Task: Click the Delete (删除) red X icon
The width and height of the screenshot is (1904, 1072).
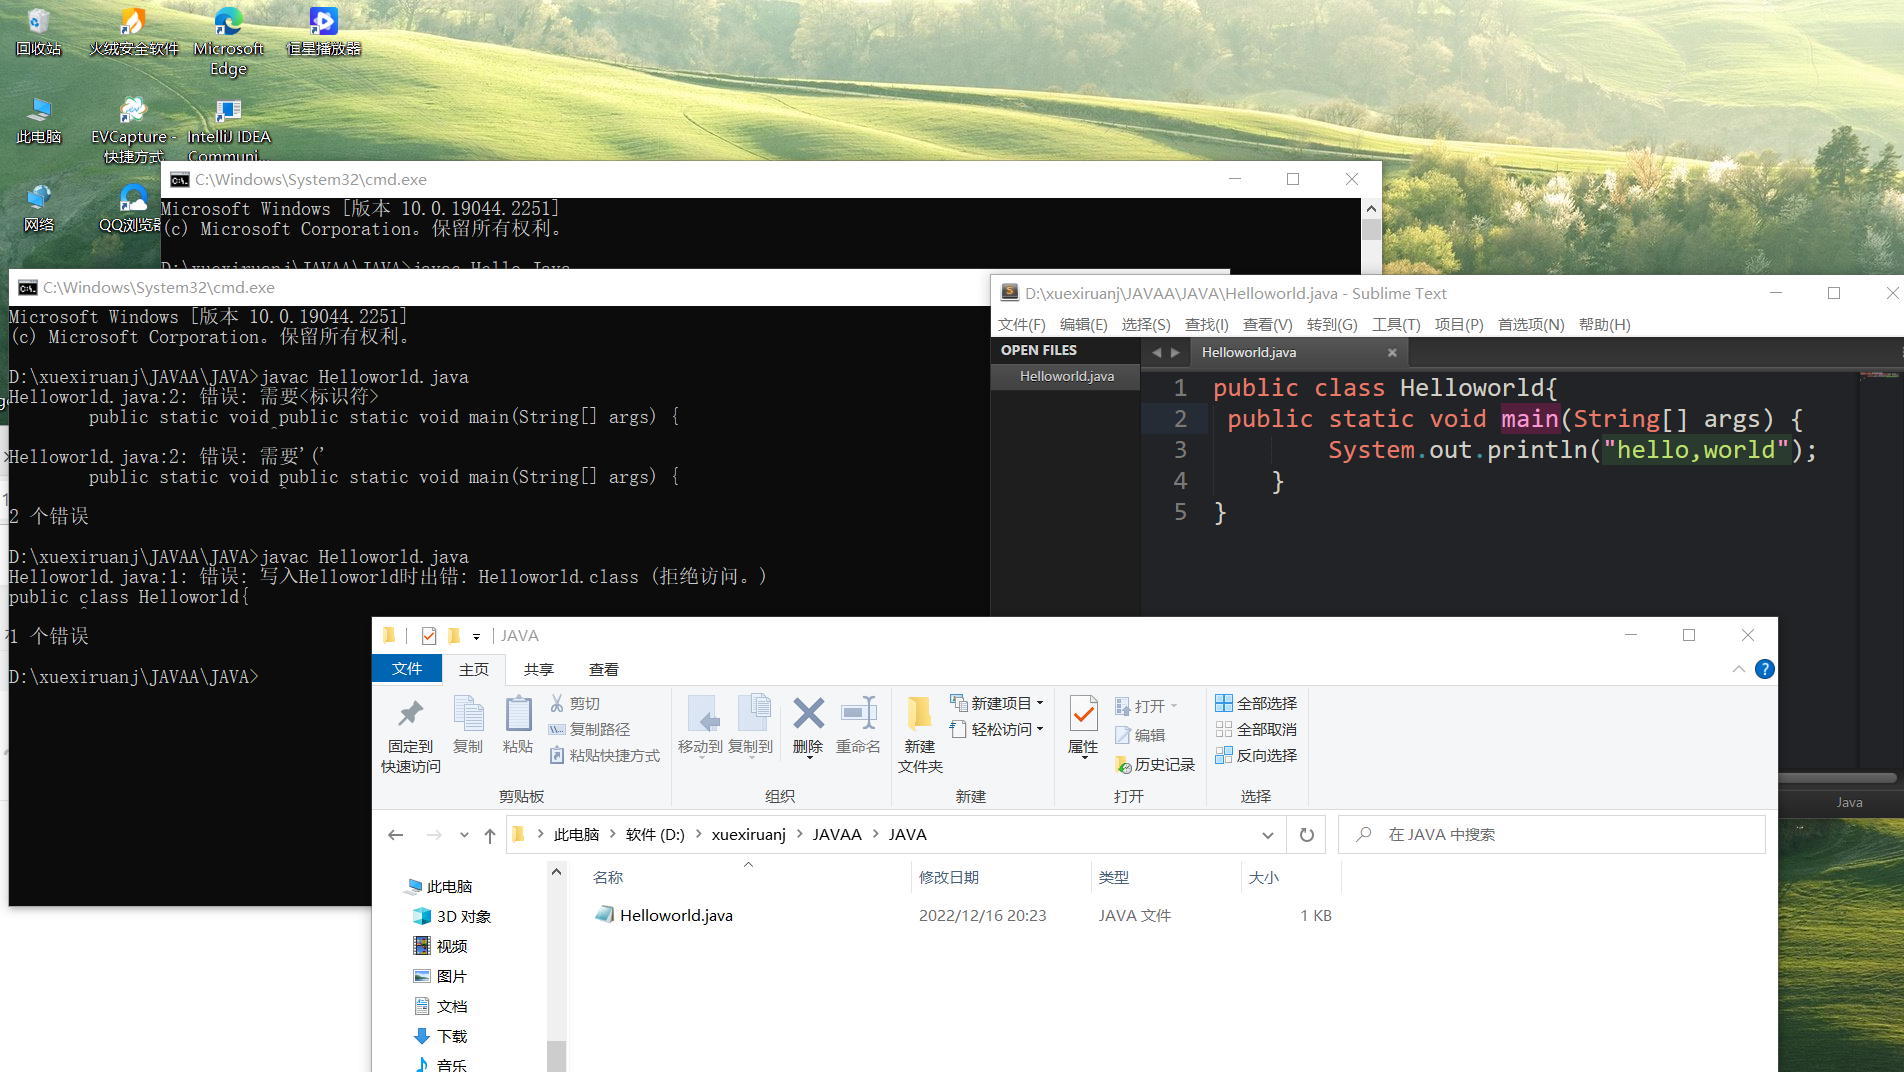Action: (x=808, y=714)
